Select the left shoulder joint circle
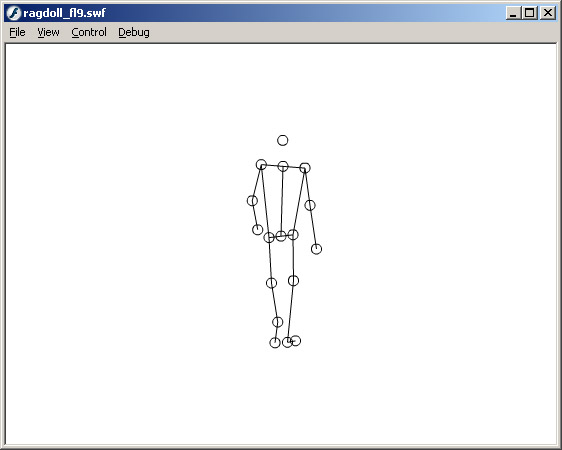This screenshot has width=562, height=450. (261, 165)
